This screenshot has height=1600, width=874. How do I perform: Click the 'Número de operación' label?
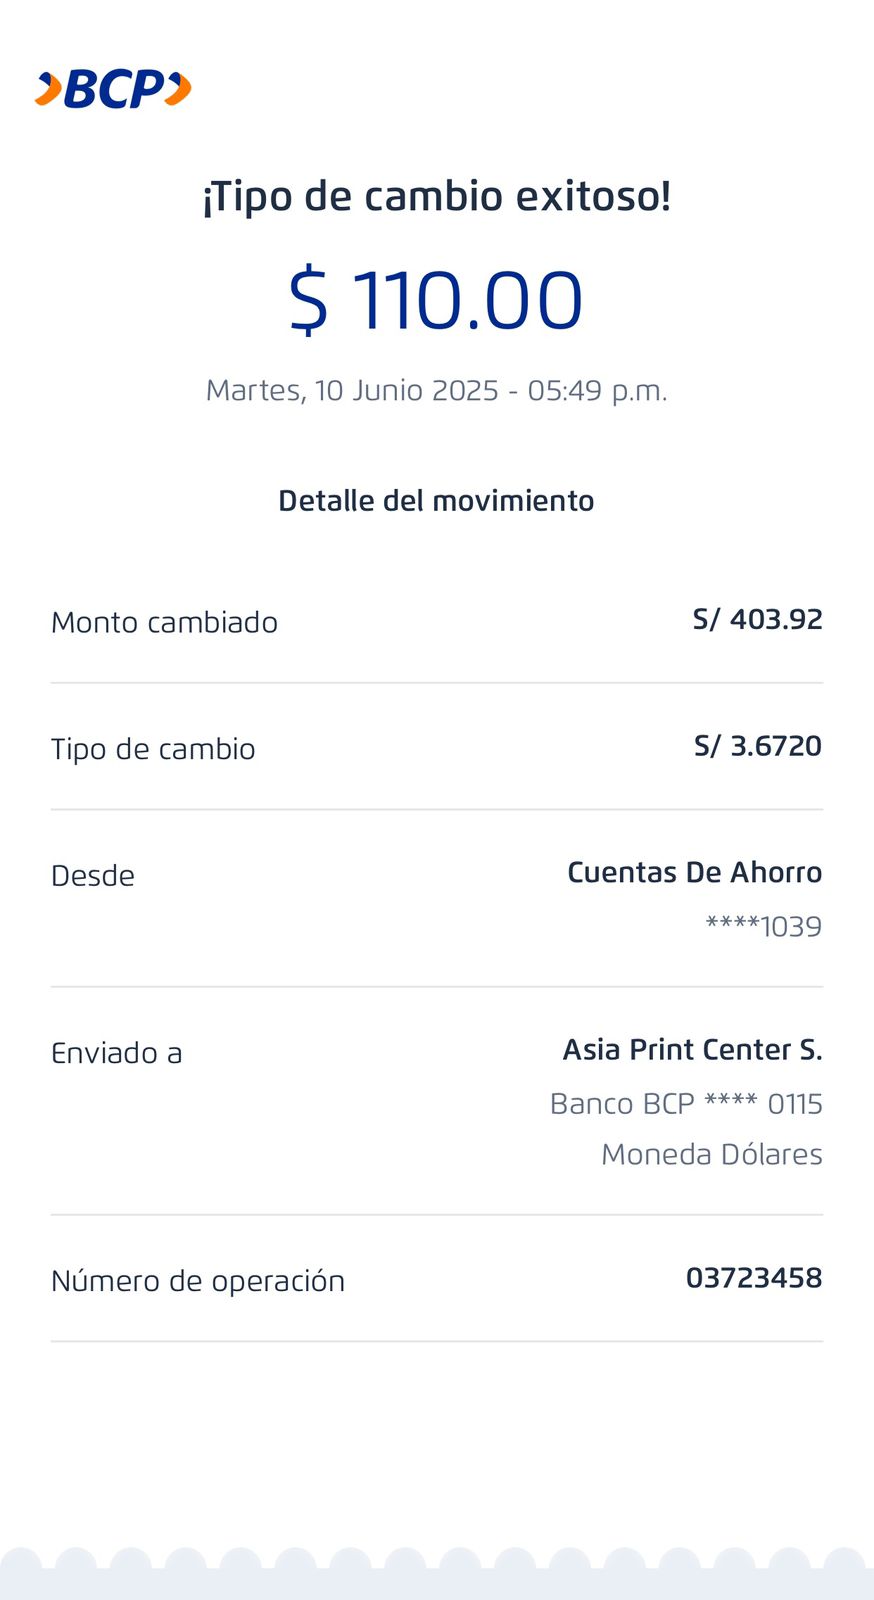coord(198,1281)
